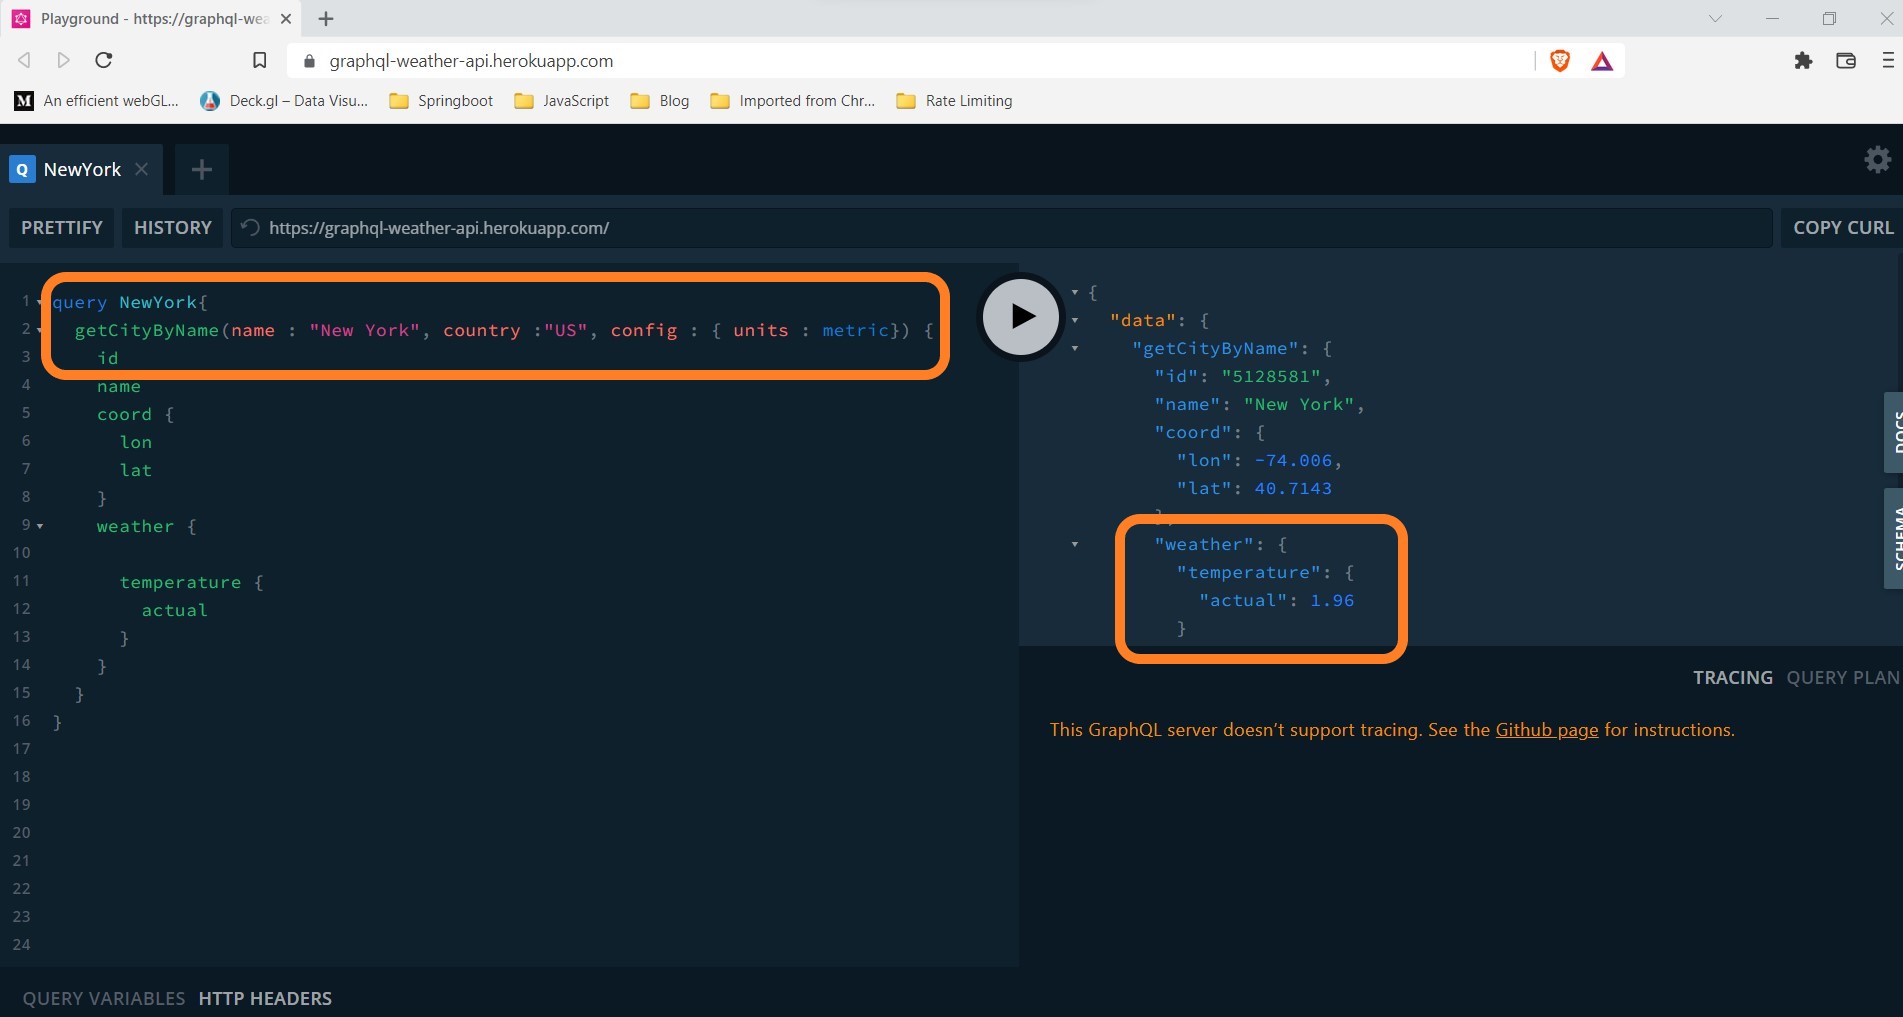
Task: Open the query HISTORY
Action: 173,228
